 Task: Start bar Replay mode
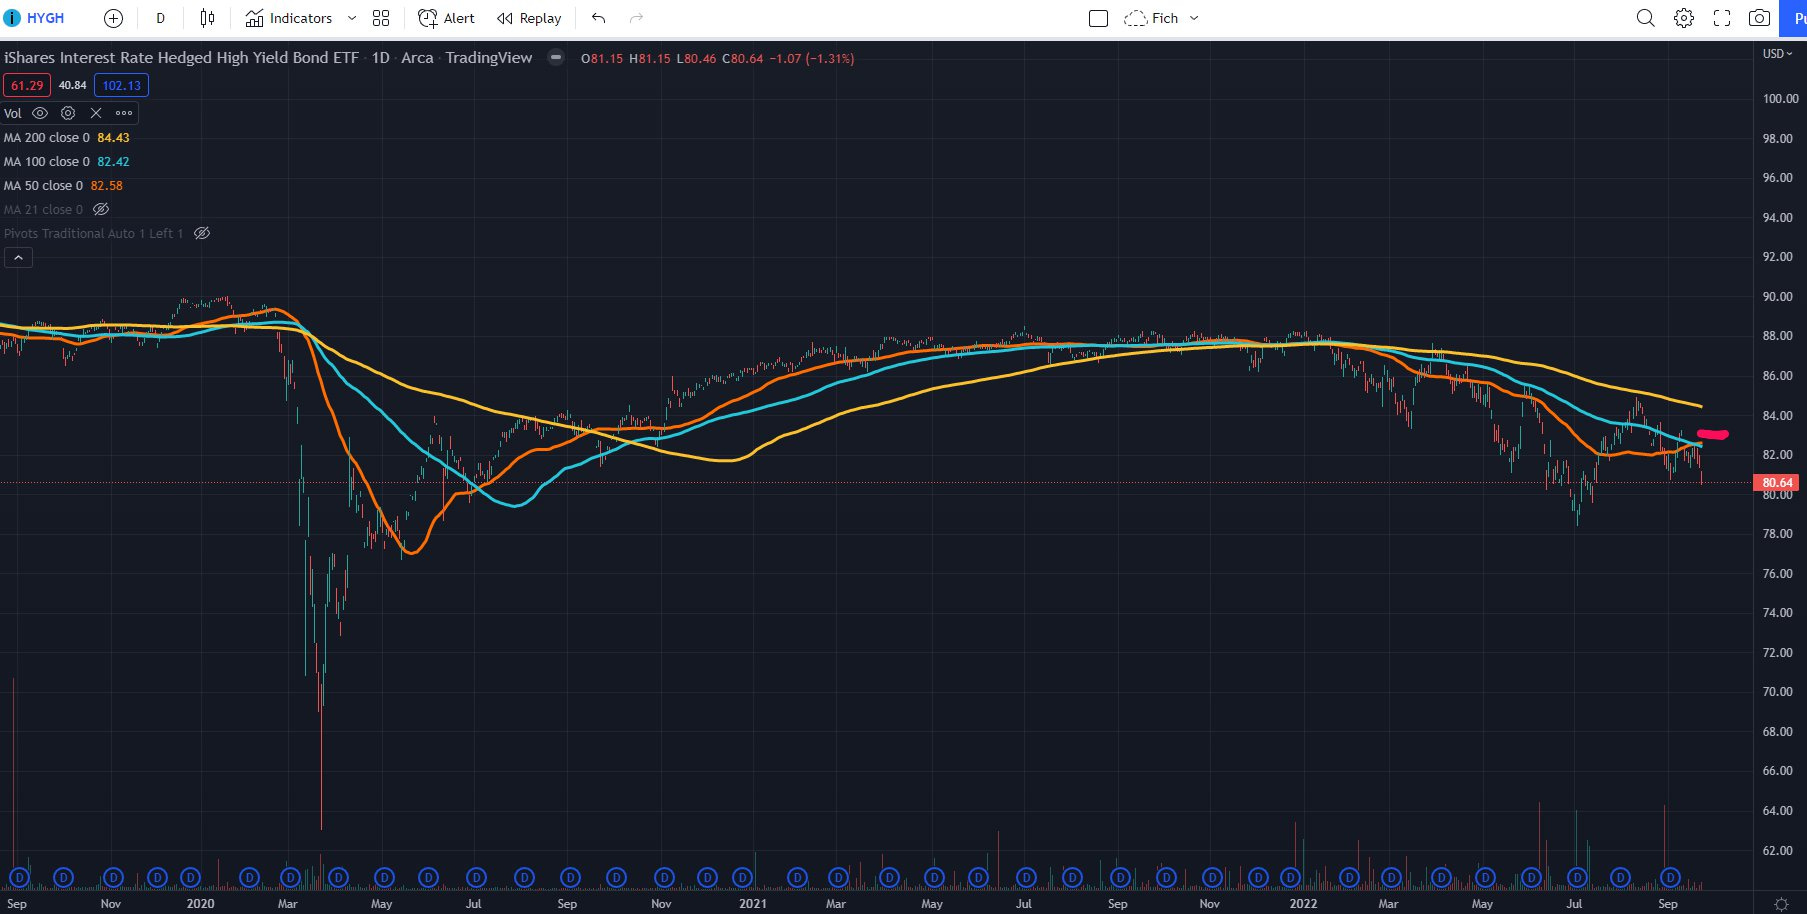[529, 18]
